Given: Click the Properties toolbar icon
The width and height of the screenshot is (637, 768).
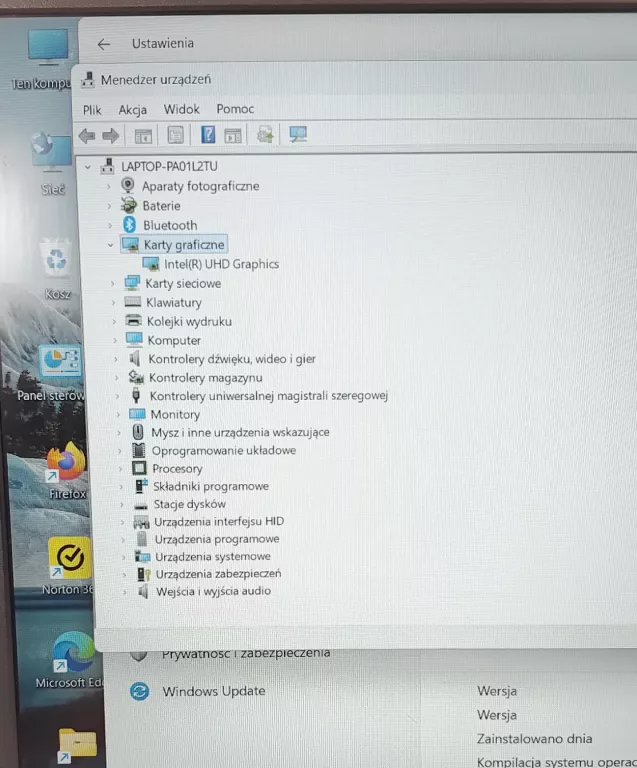Looking at the screenshot, I should pos(175,135).
